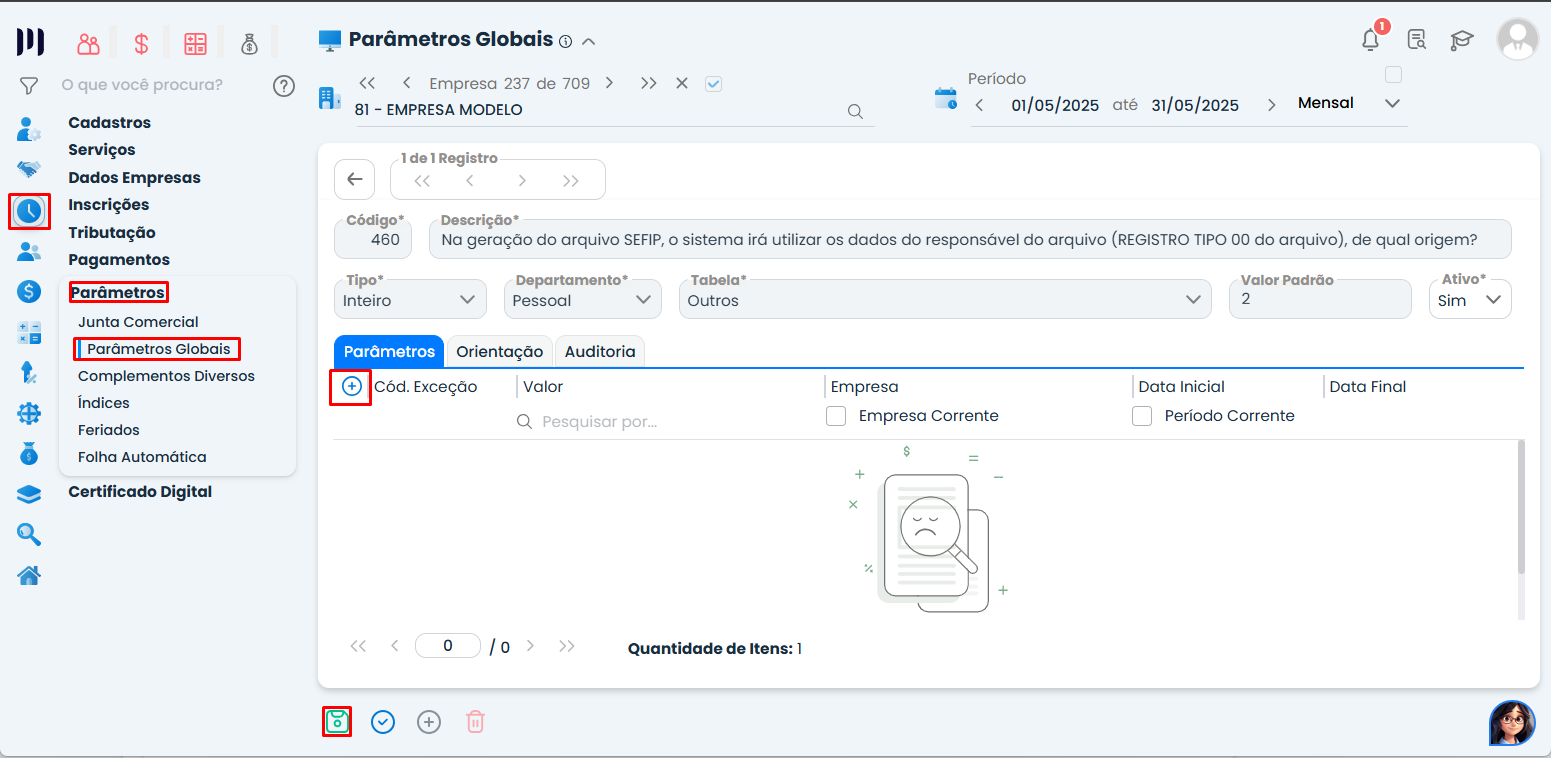
Task: Click the home icon in sidebar
Action: (x=29, y=575)
